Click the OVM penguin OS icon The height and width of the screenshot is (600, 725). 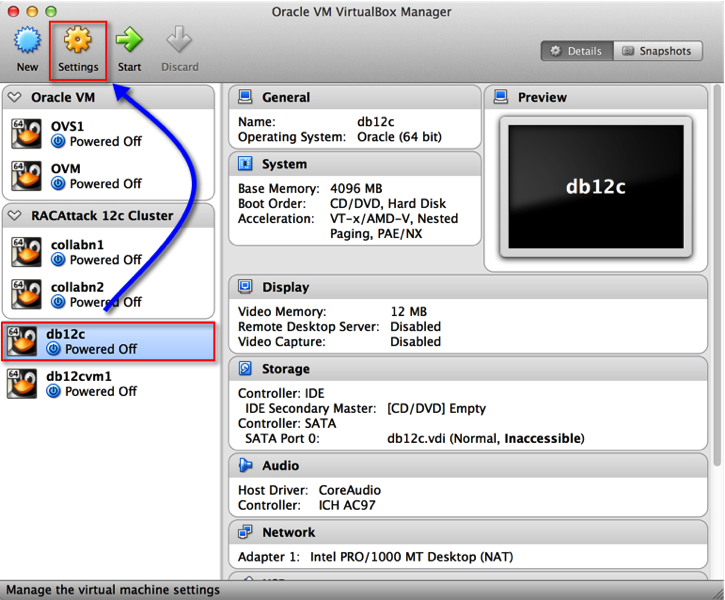click(26, 176)
